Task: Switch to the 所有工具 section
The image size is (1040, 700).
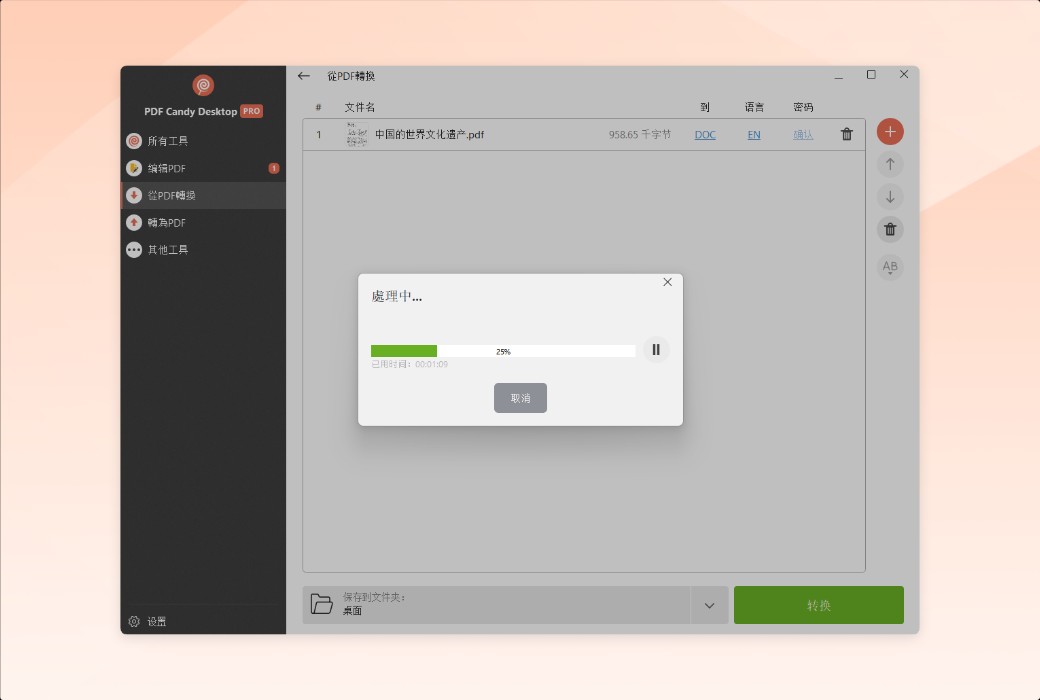Action: pos(165,141)
